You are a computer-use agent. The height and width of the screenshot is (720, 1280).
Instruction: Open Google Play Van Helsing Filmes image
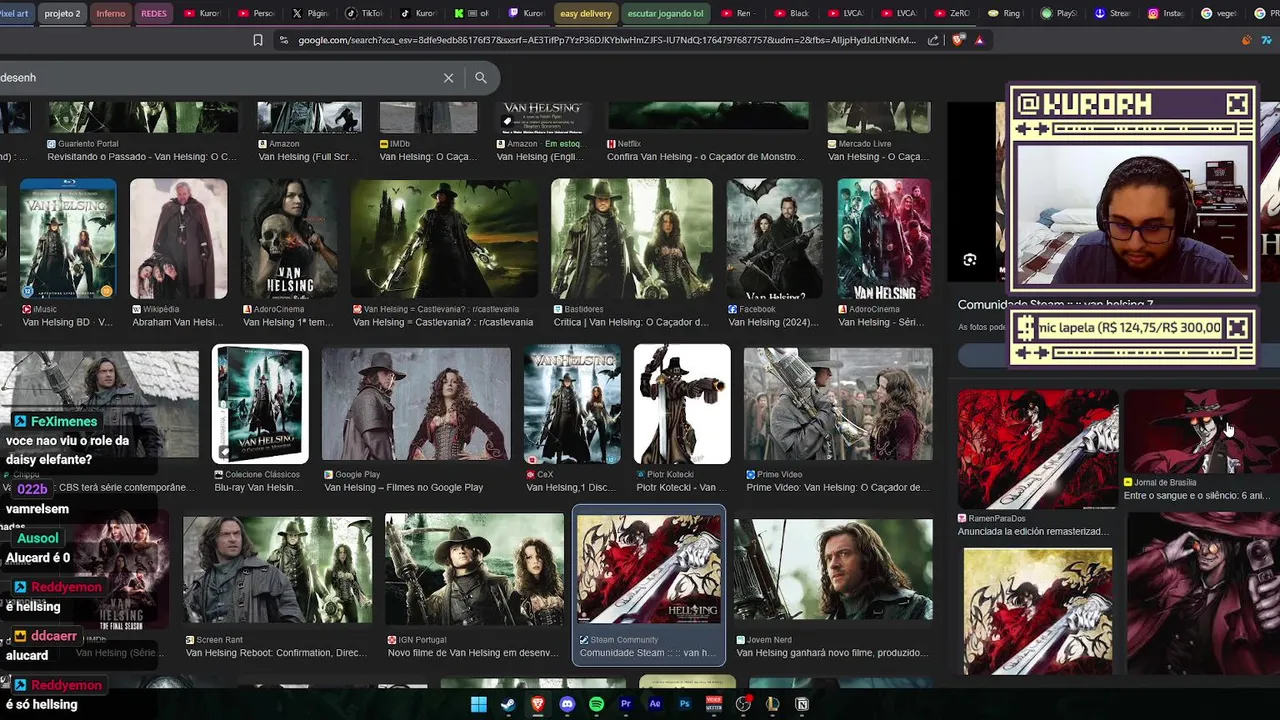[416, 404]
